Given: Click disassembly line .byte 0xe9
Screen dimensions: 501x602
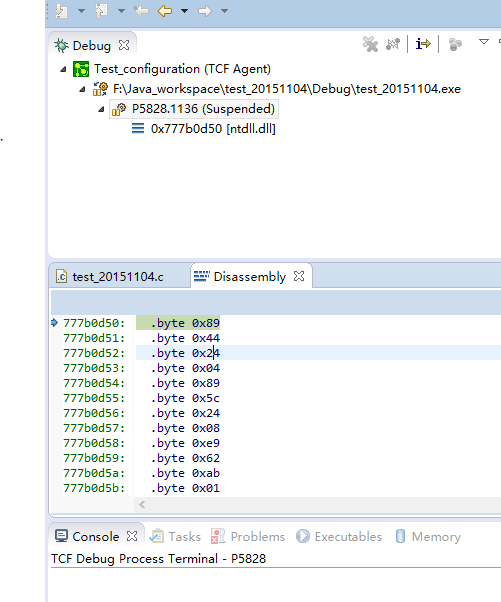Looking at the screenshot, I should 185,443.
